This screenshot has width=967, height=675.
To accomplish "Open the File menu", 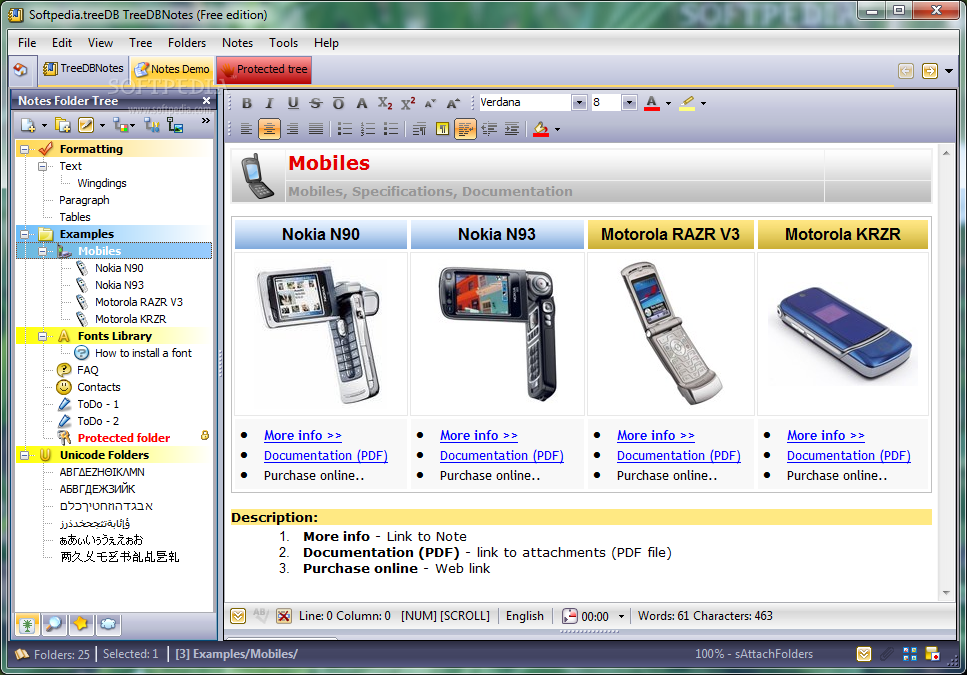I will pos(27,43).
